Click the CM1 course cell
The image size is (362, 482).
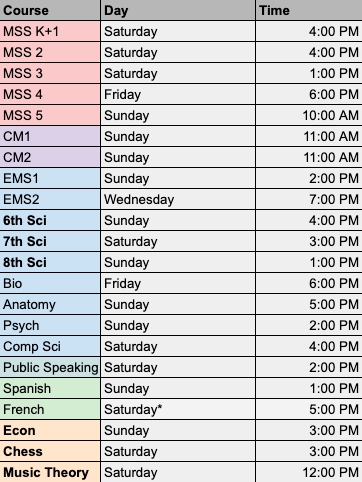[x=50, y=136]
